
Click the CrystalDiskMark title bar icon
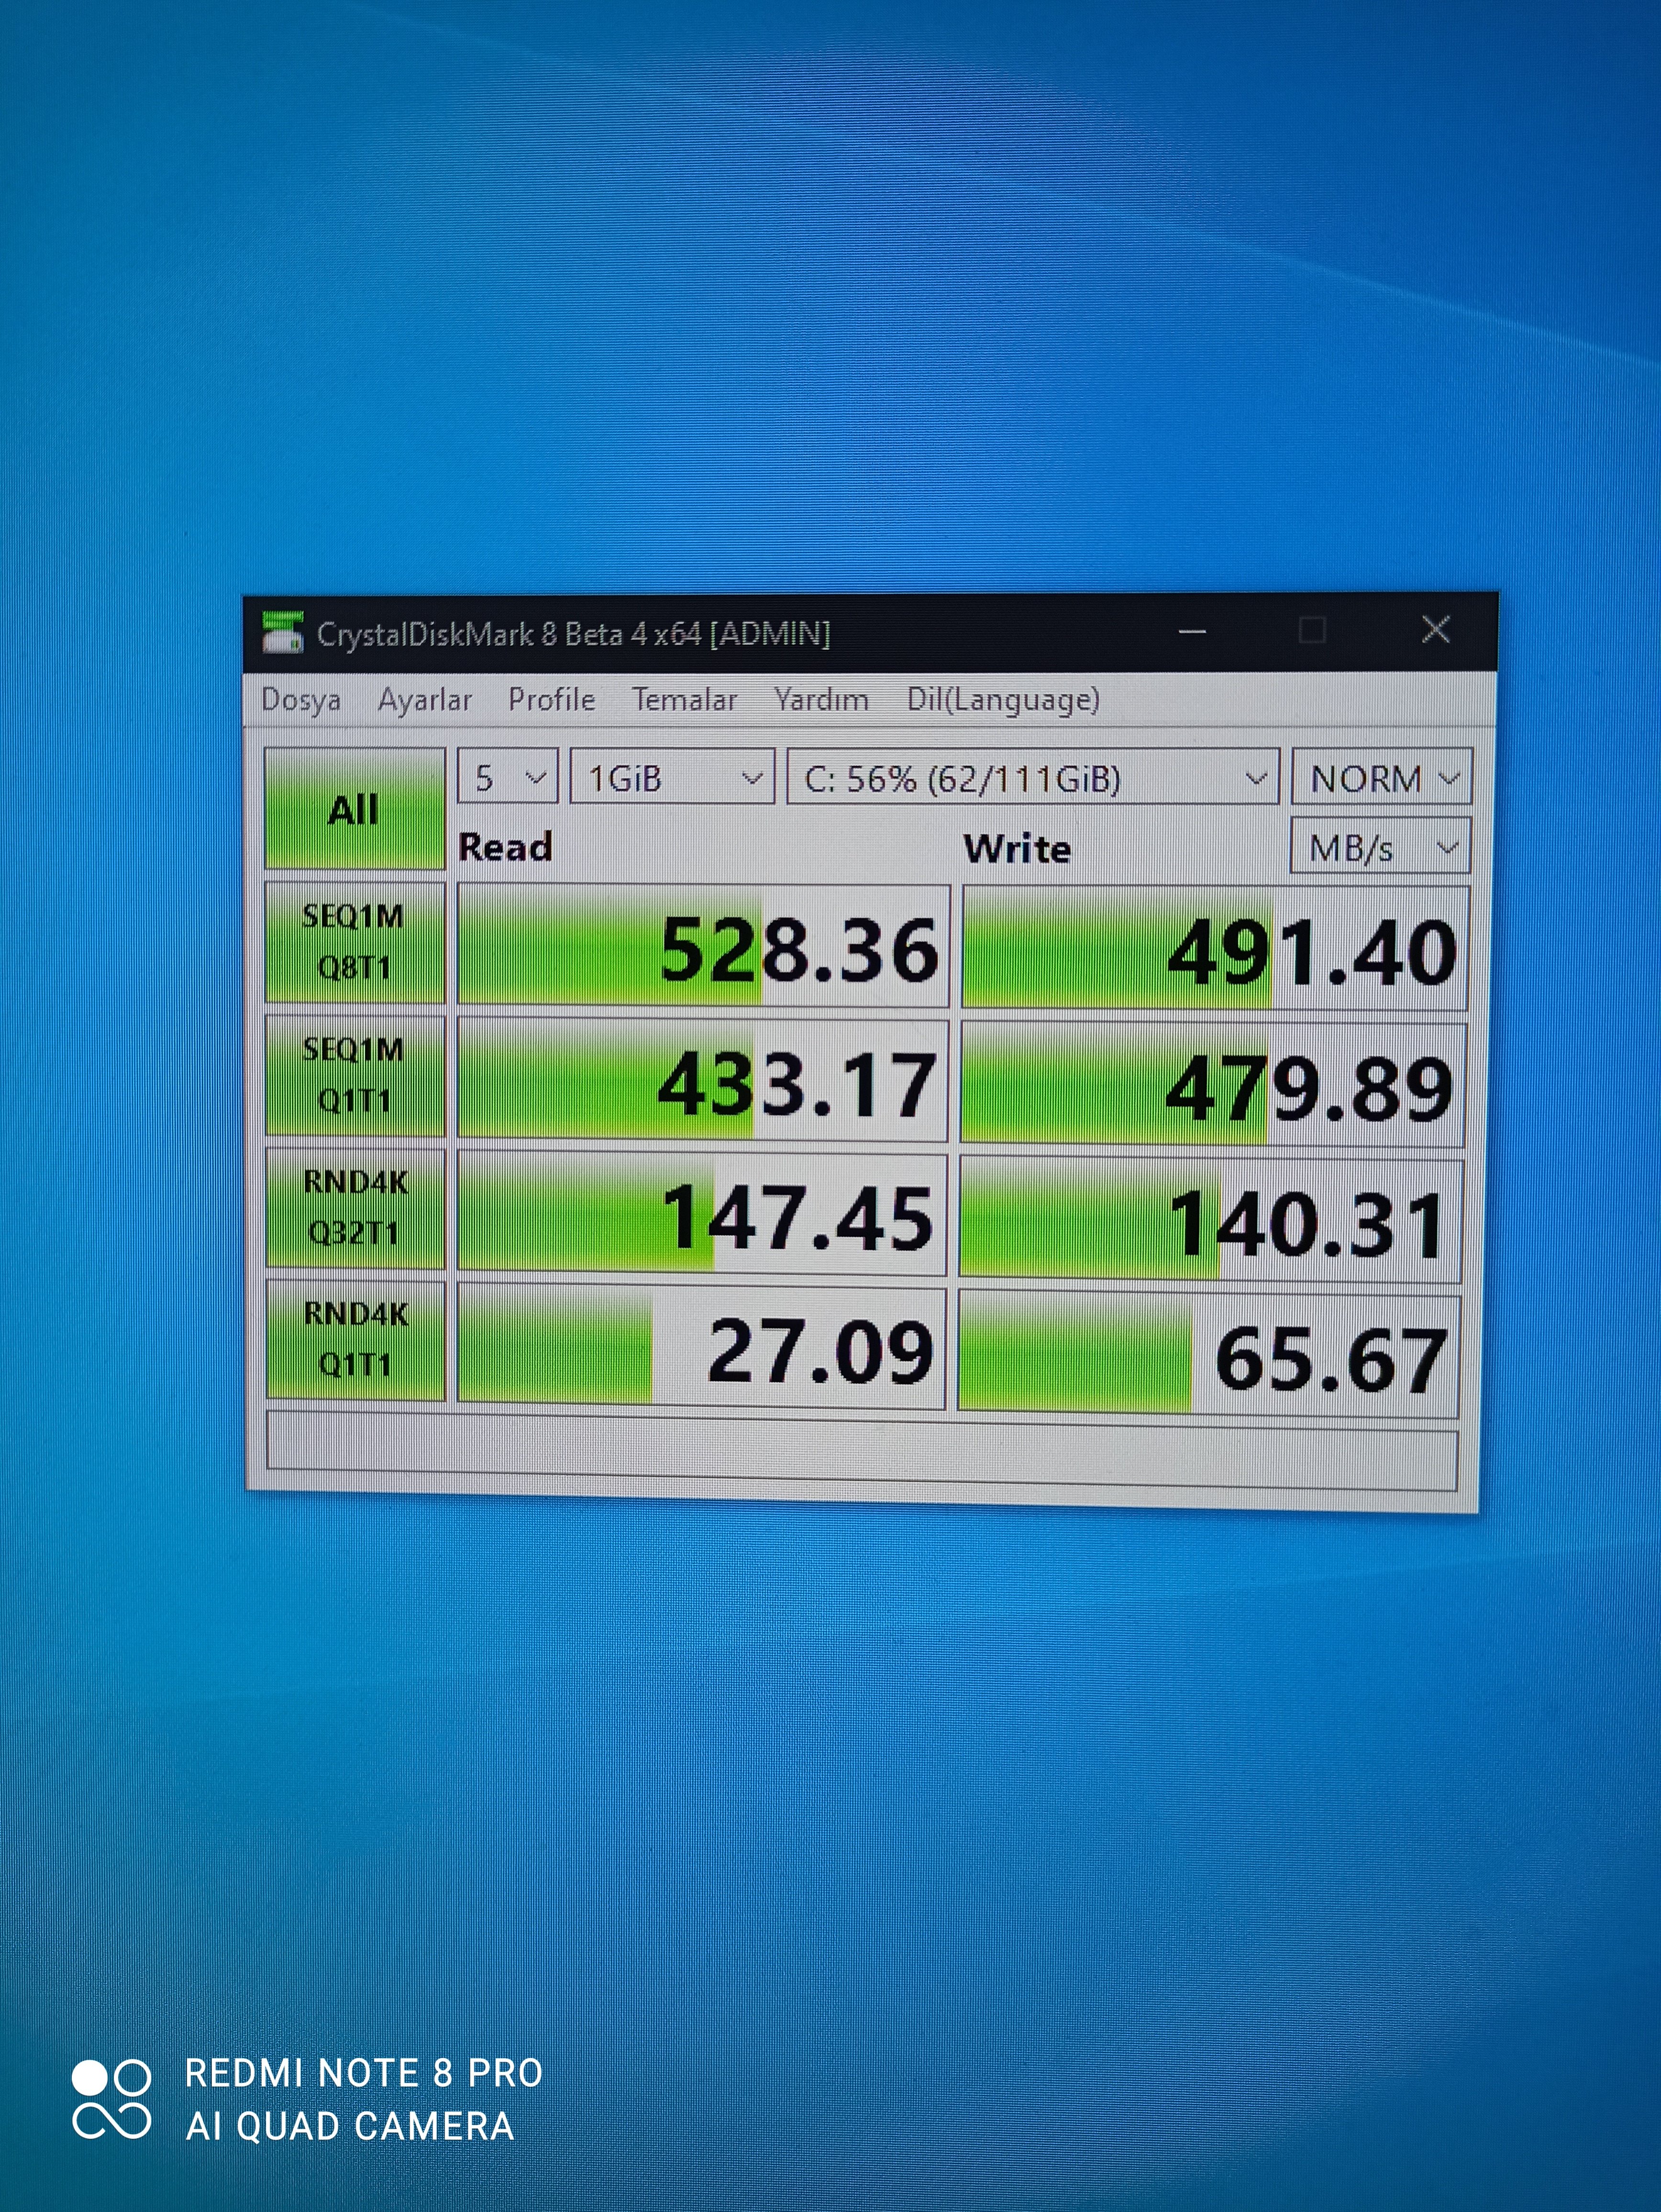(x=282, y=632)
